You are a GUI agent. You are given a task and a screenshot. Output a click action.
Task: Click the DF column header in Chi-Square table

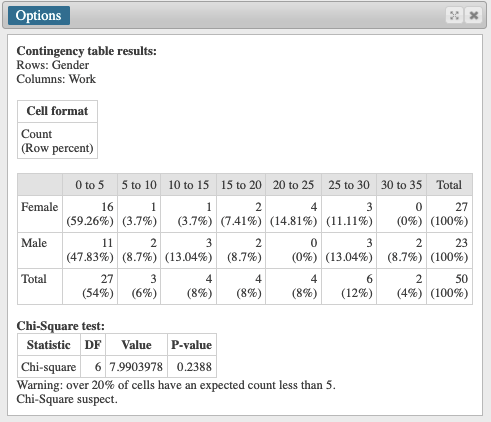click(93, 345)
